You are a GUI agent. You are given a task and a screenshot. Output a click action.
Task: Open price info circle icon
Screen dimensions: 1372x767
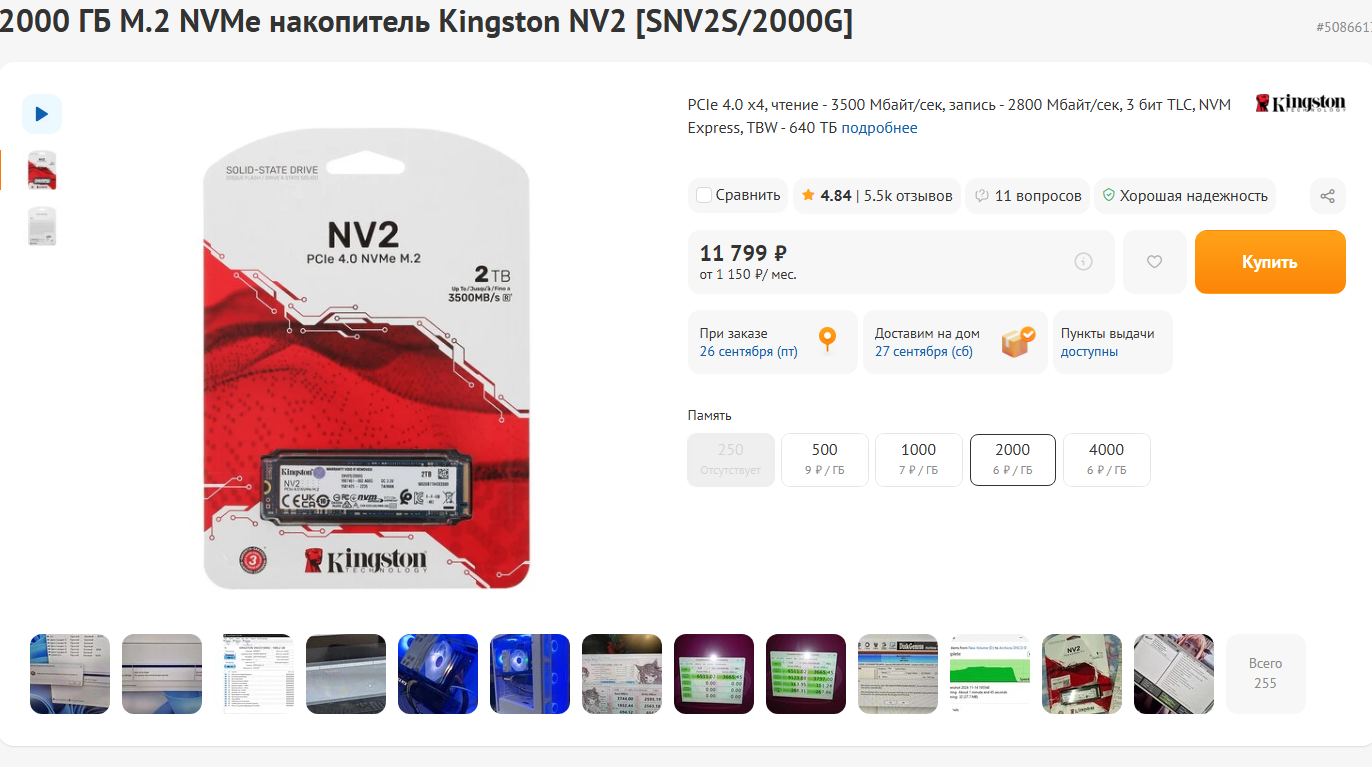coord(1083,262)
